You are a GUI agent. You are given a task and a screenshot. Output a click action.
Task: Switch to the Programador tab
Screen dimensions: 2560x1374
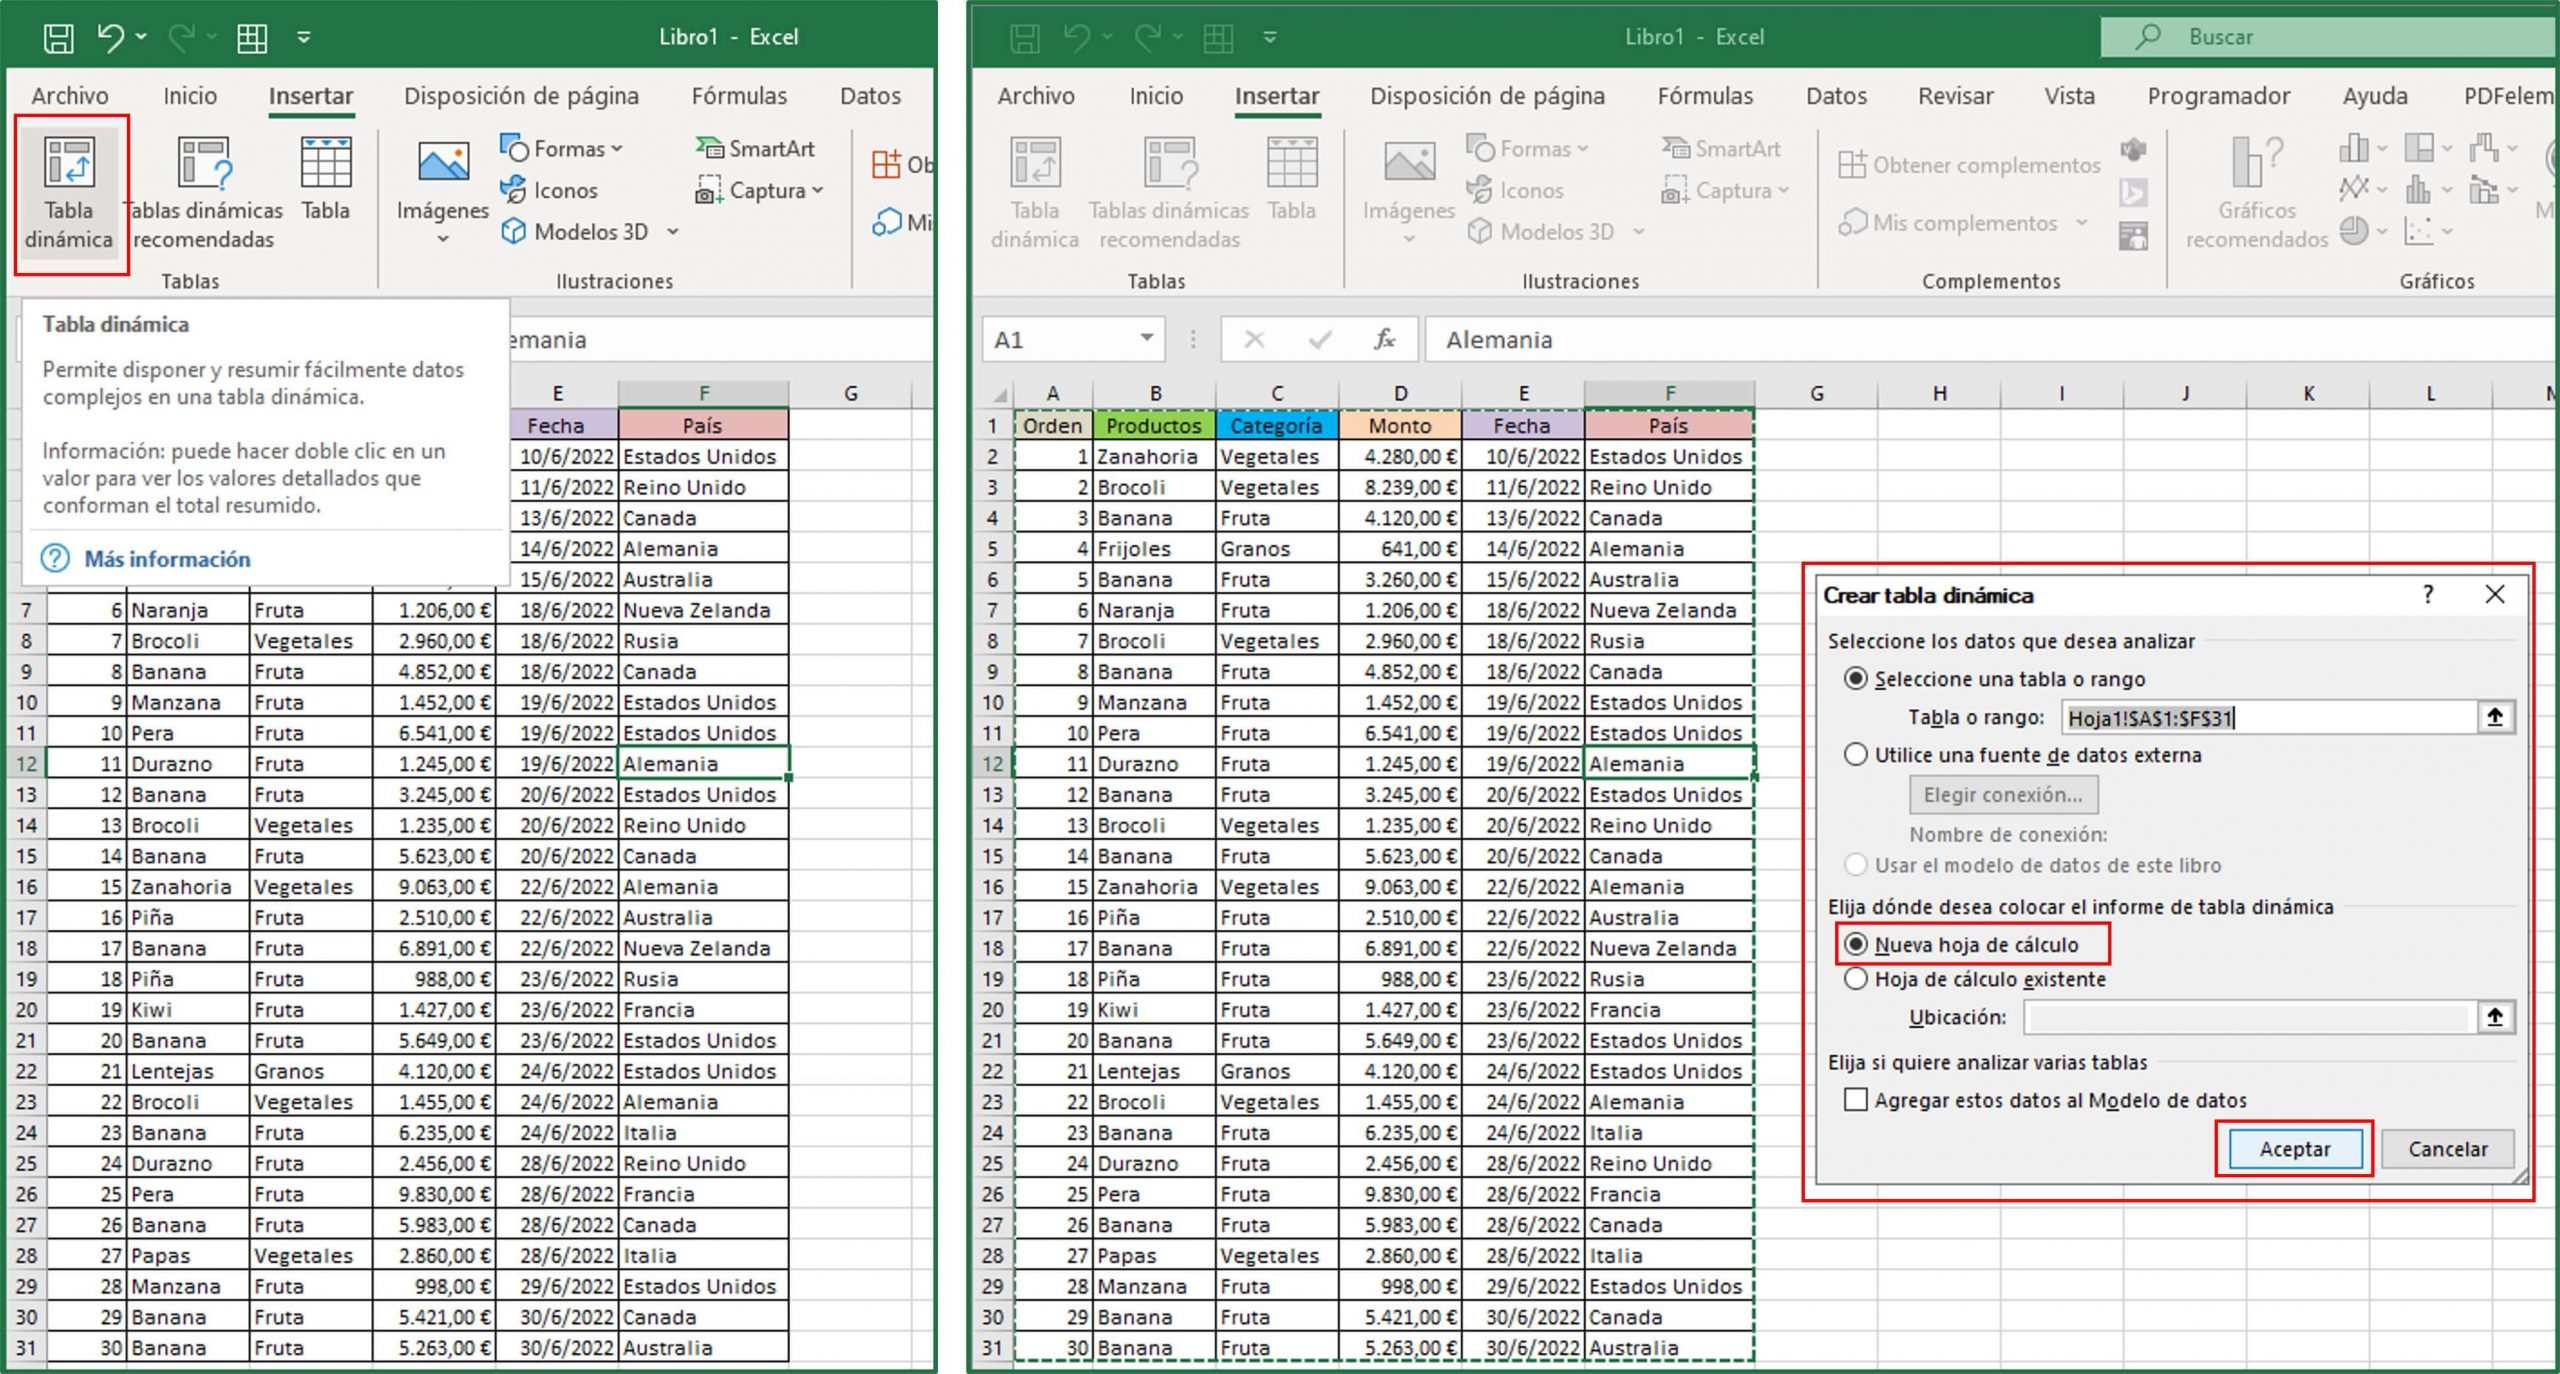(x=2219, y=96)
